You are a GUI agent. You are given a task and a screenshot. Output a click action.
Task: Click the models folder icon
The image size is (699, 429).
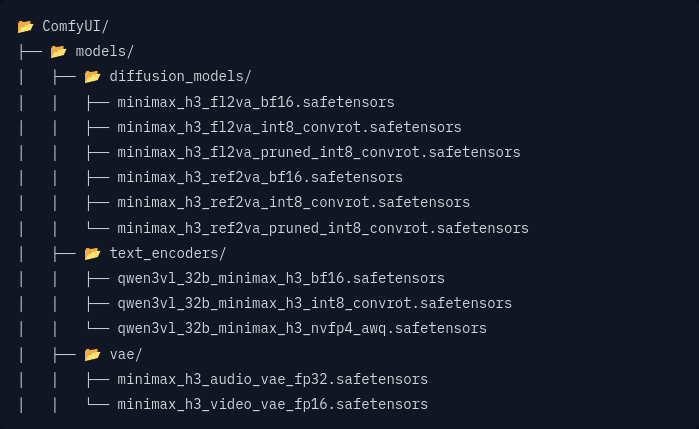[x=58, y=52]
